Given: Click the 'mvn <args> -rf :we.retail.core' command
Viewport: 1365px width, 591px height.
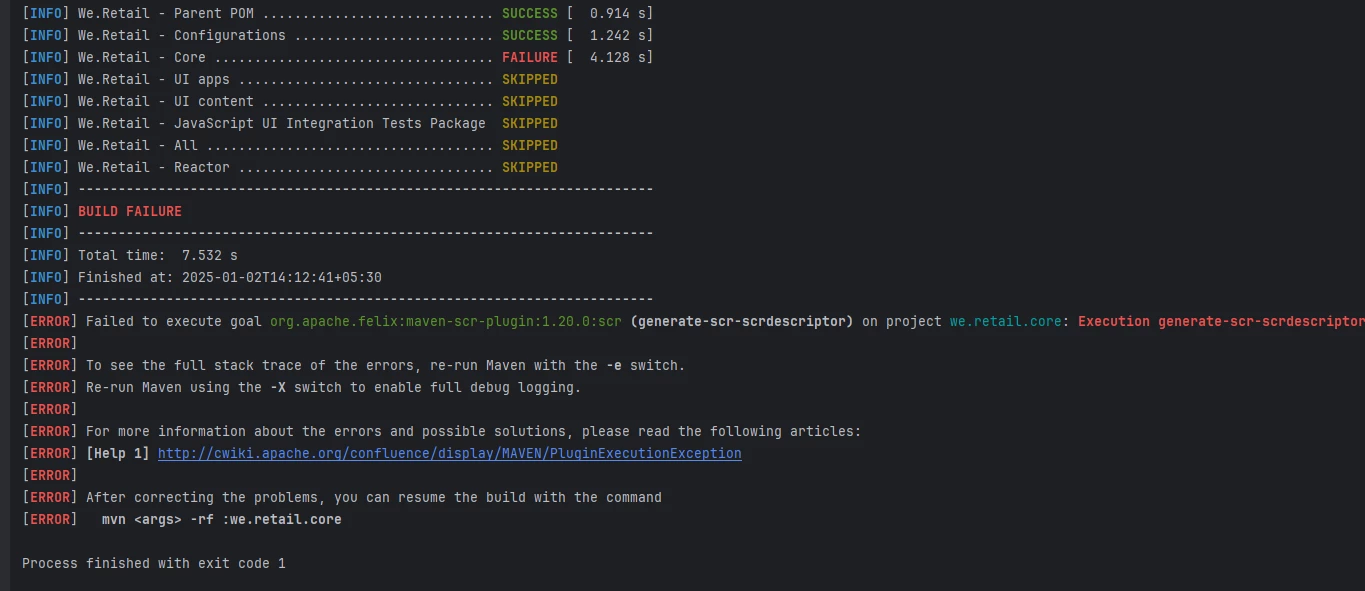Looking at the screenshot, I should coord(222,519).
